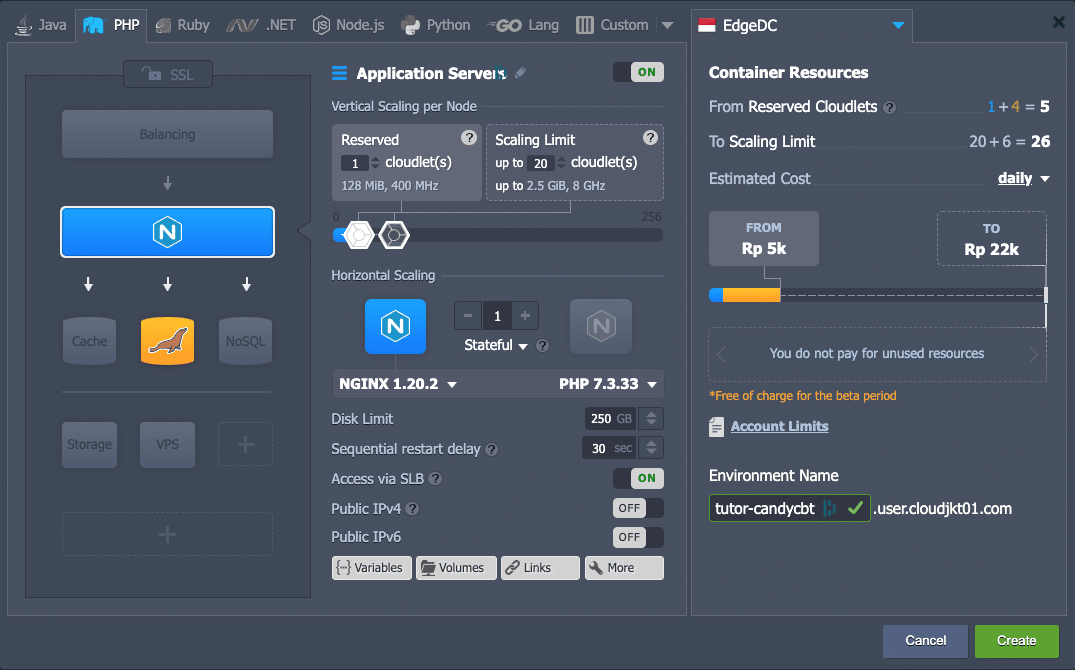The image size is (1075, 670).
Task: Select the MariaDB SQL database node
Action: 167,341
